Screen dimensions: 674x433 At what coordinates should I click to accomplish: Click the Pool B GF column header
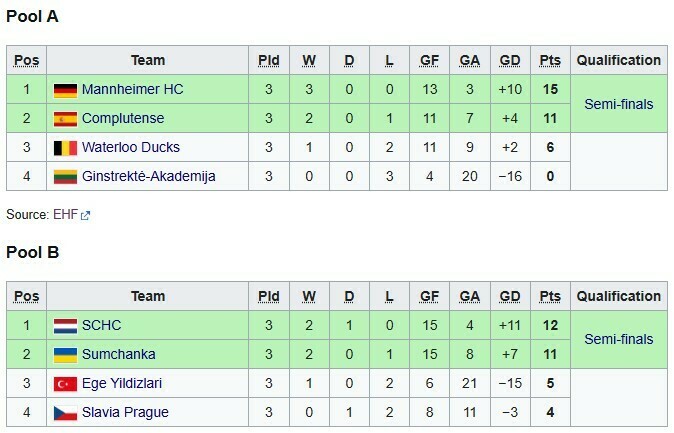point(430,297)
